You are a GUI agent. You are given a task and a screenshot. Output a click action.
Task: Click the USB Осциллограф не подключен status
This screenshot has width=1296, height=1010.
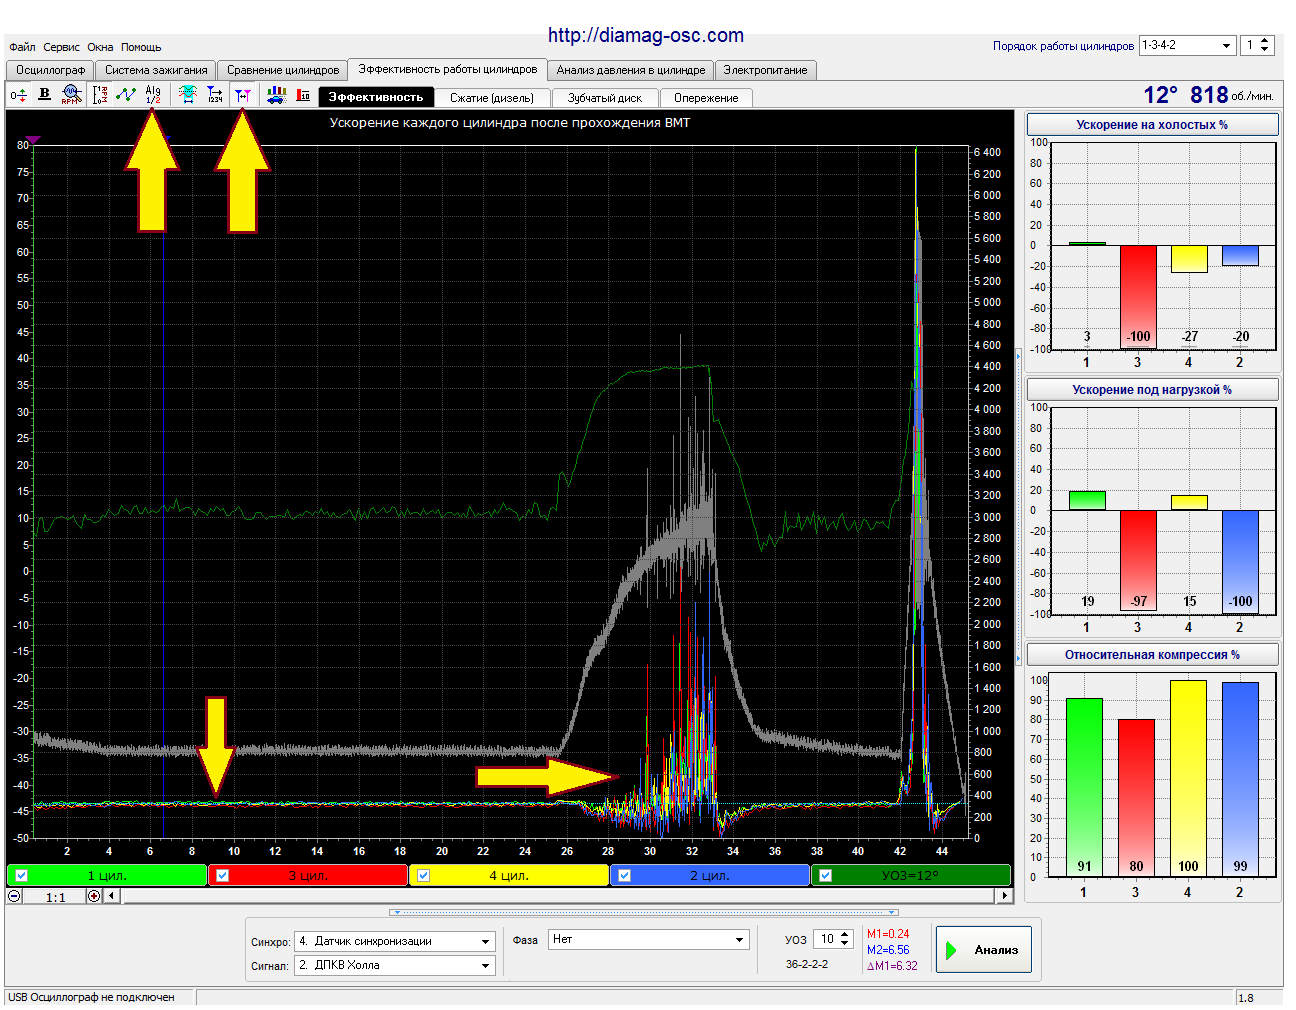click(x=91, y=997)
